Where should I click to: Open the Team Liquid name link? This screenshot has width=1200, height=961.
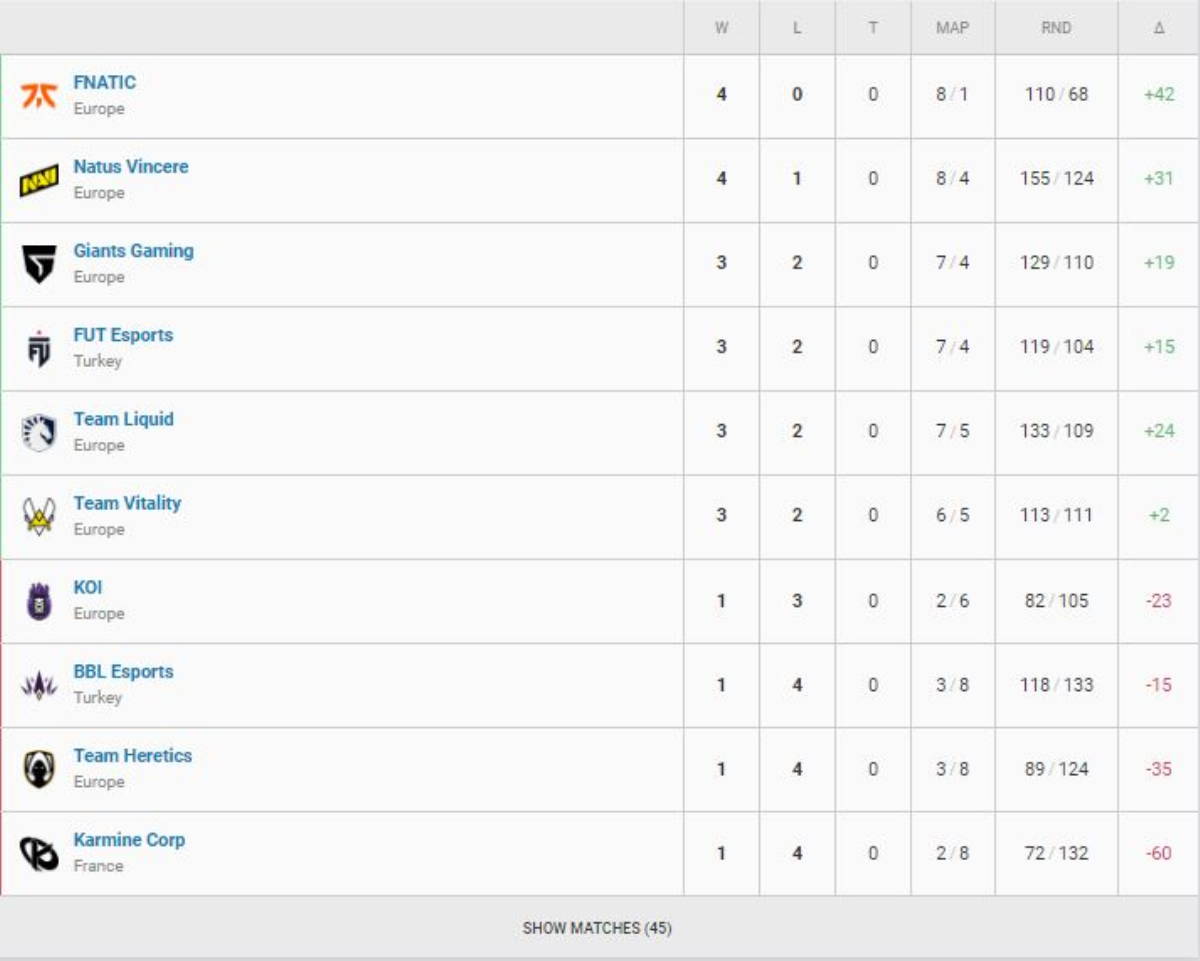click(124, 419)
